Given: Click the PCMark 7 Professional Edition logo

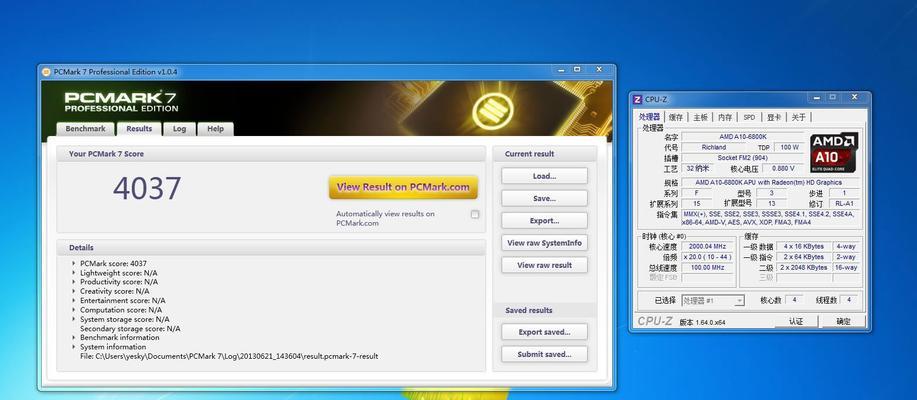Looking at the screenshot, I should [121, 102].
